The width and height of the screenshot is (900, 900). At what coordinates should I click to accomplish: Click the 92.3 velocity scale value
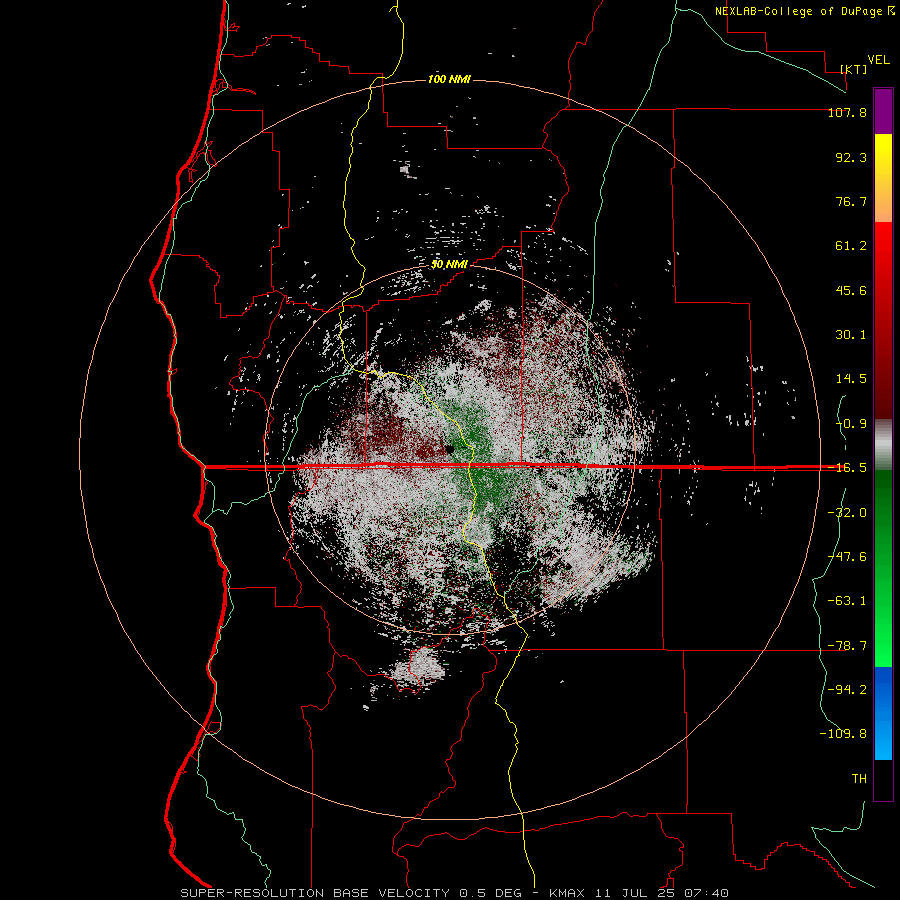[x=851, y=157]
